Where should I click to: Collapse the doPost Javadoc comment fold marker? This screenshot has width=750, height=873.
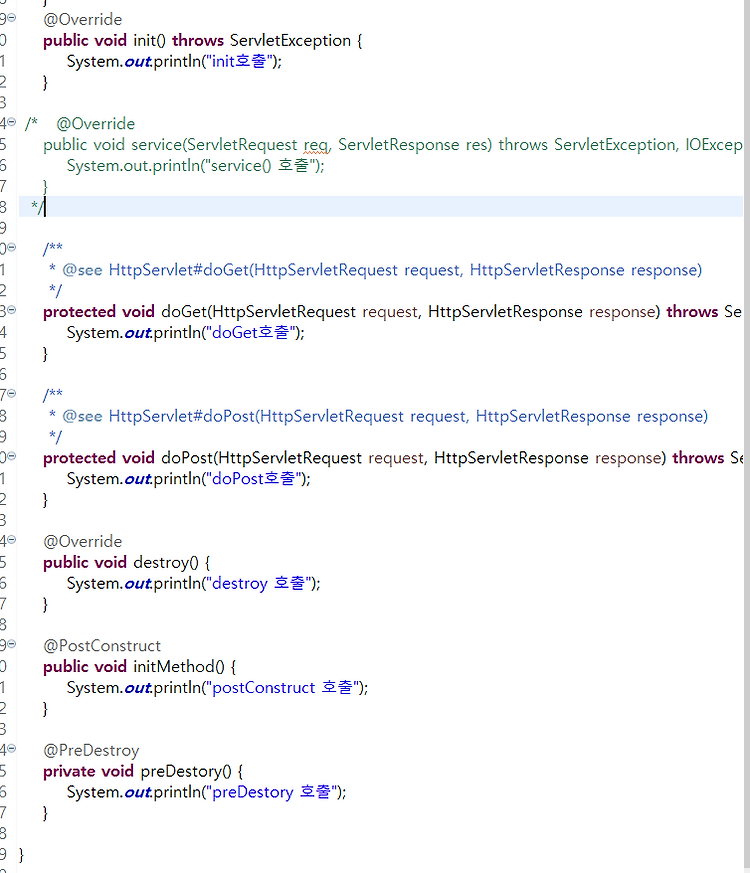12,394
